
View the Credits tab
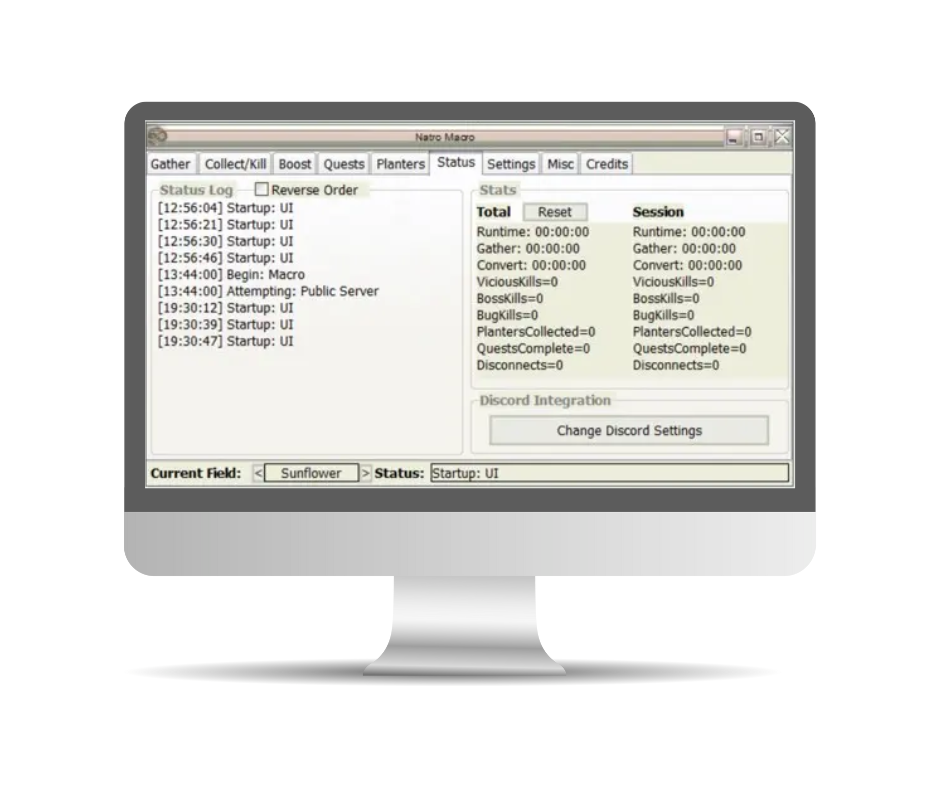[606, 164]
